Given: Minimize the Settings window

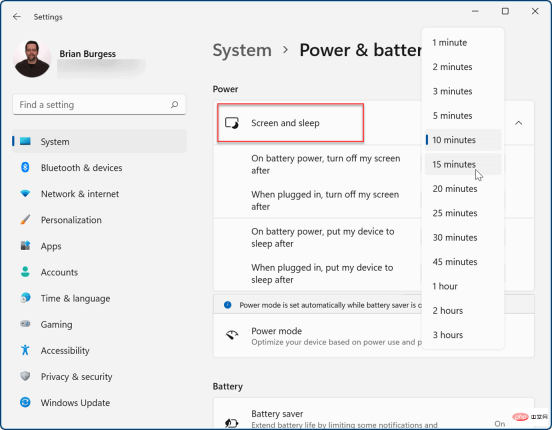Looking at the screenshot, I should pos(475,11).
